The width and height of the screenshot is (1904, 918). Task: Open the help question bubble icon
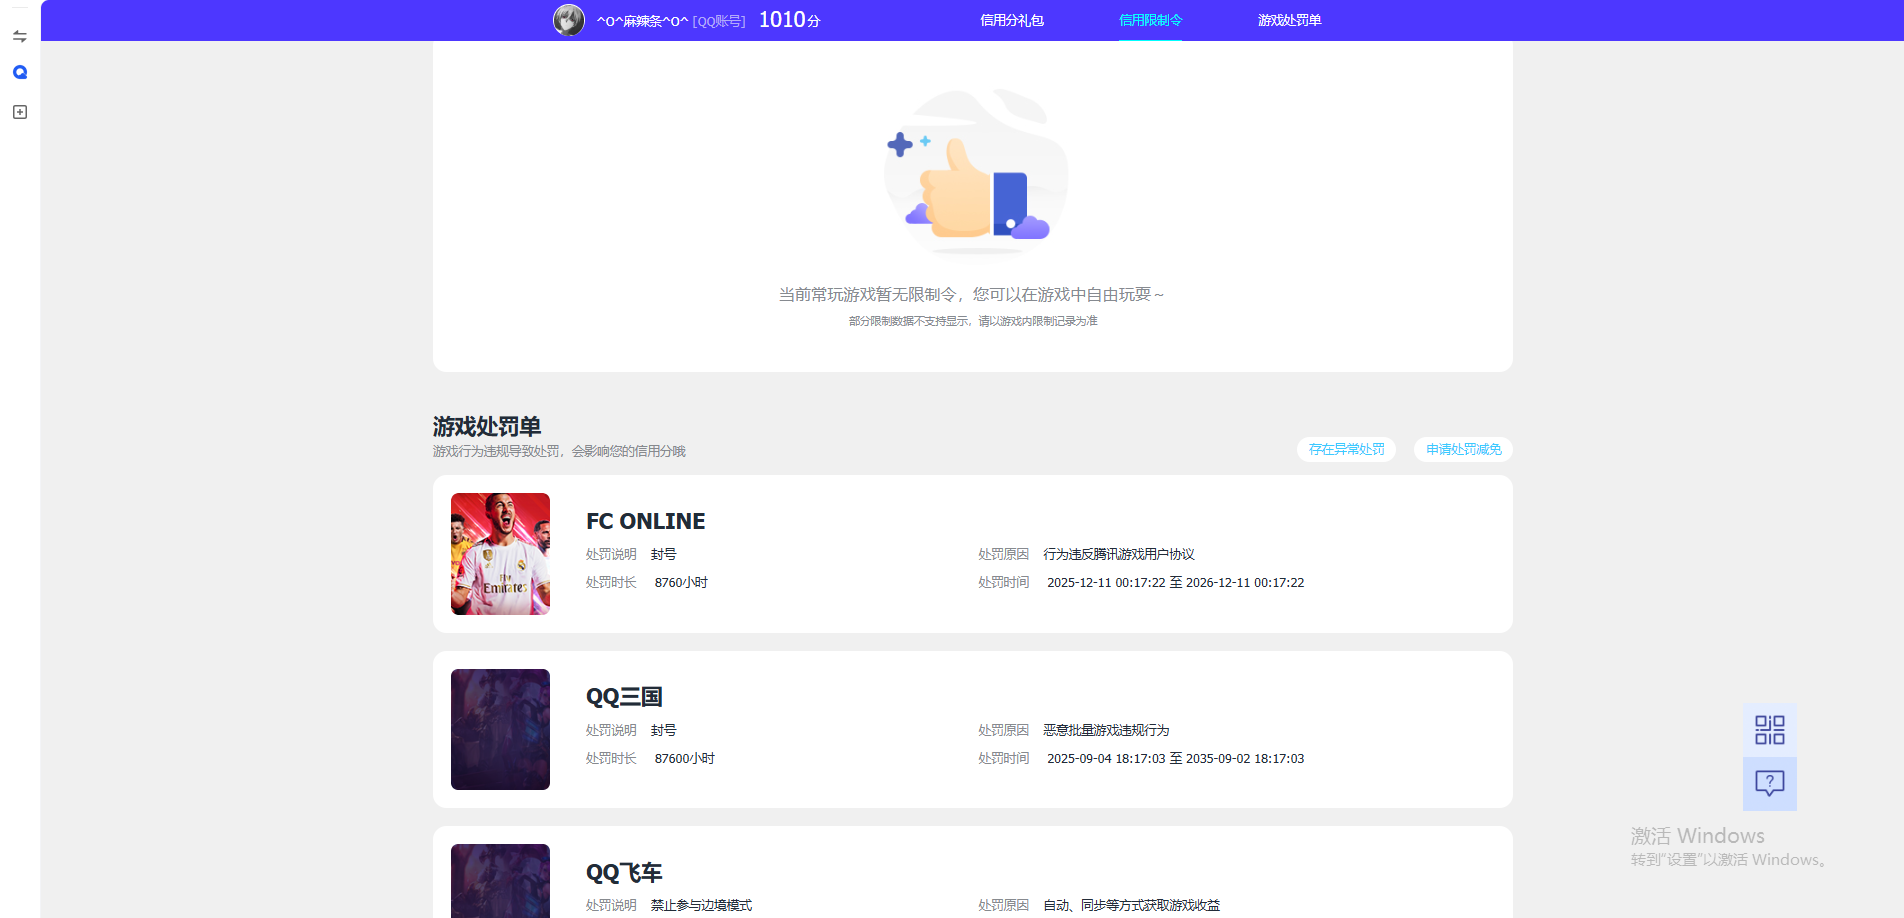coord(1769,784)
